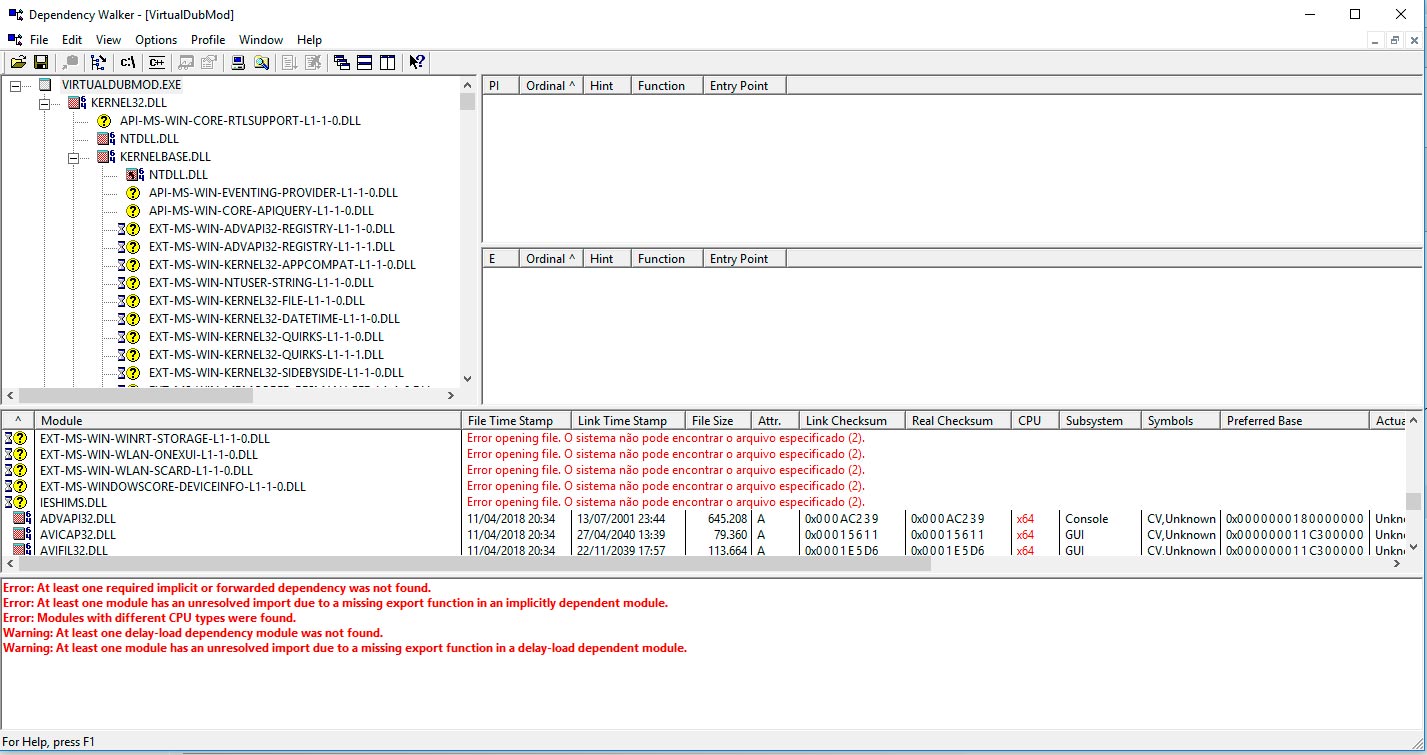The width and height of the screenshot is (1427, 755).
Task: Select VIRTUALDUBMOD.EXE module icon in tree
Action: click(46, 85)
